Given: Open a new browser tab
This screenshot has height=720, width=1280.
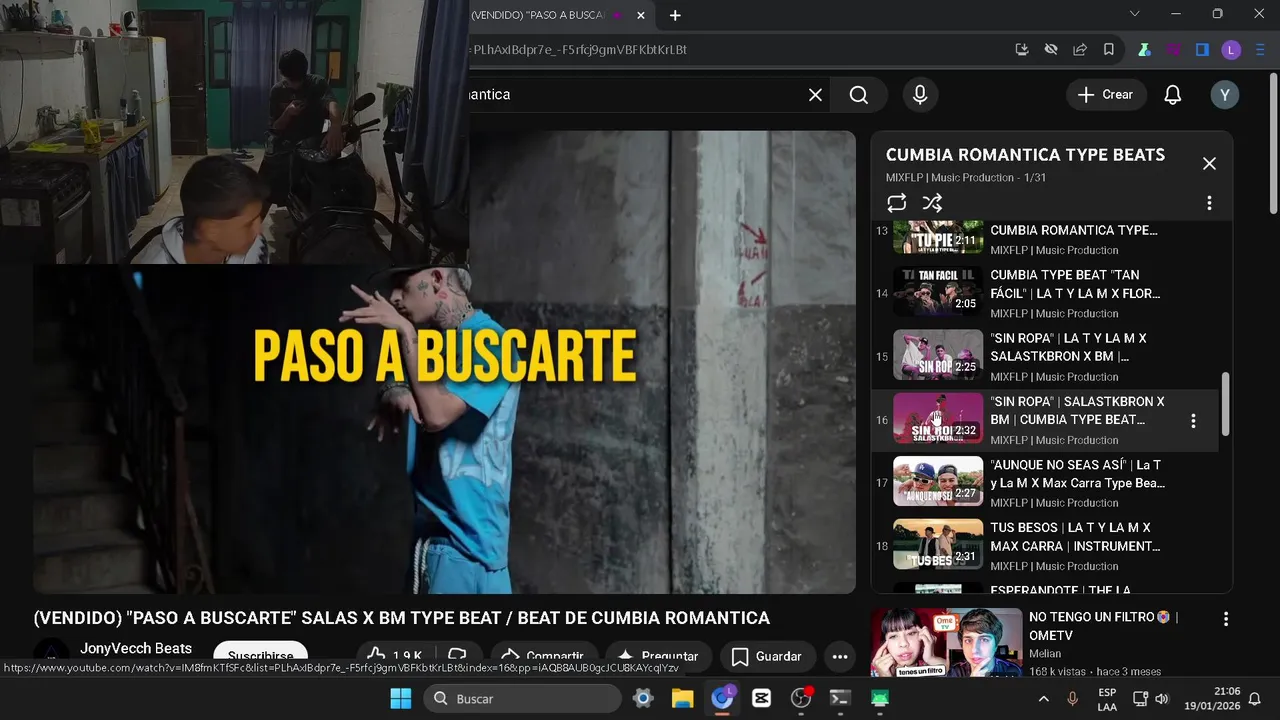Looking at the screenshot, I should (x=675, y=15).
